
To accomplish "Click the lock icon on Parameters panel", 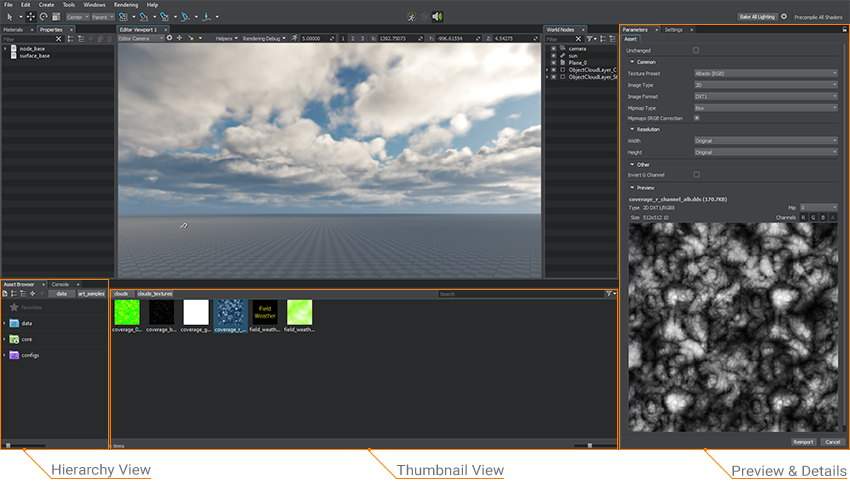I will (x=844, y=30).
